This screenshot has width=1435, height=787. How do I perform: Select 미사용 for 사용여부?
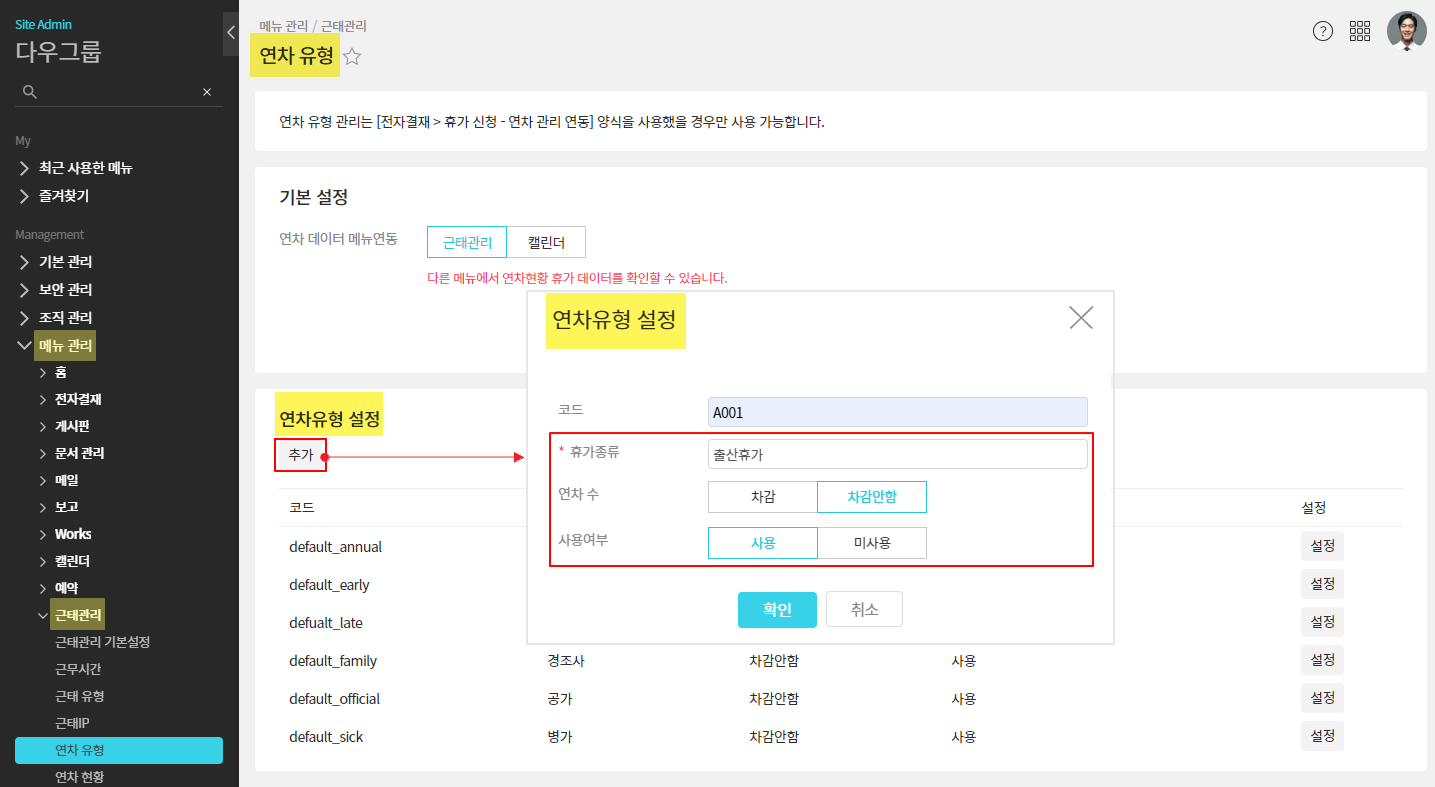coord(872,543)
